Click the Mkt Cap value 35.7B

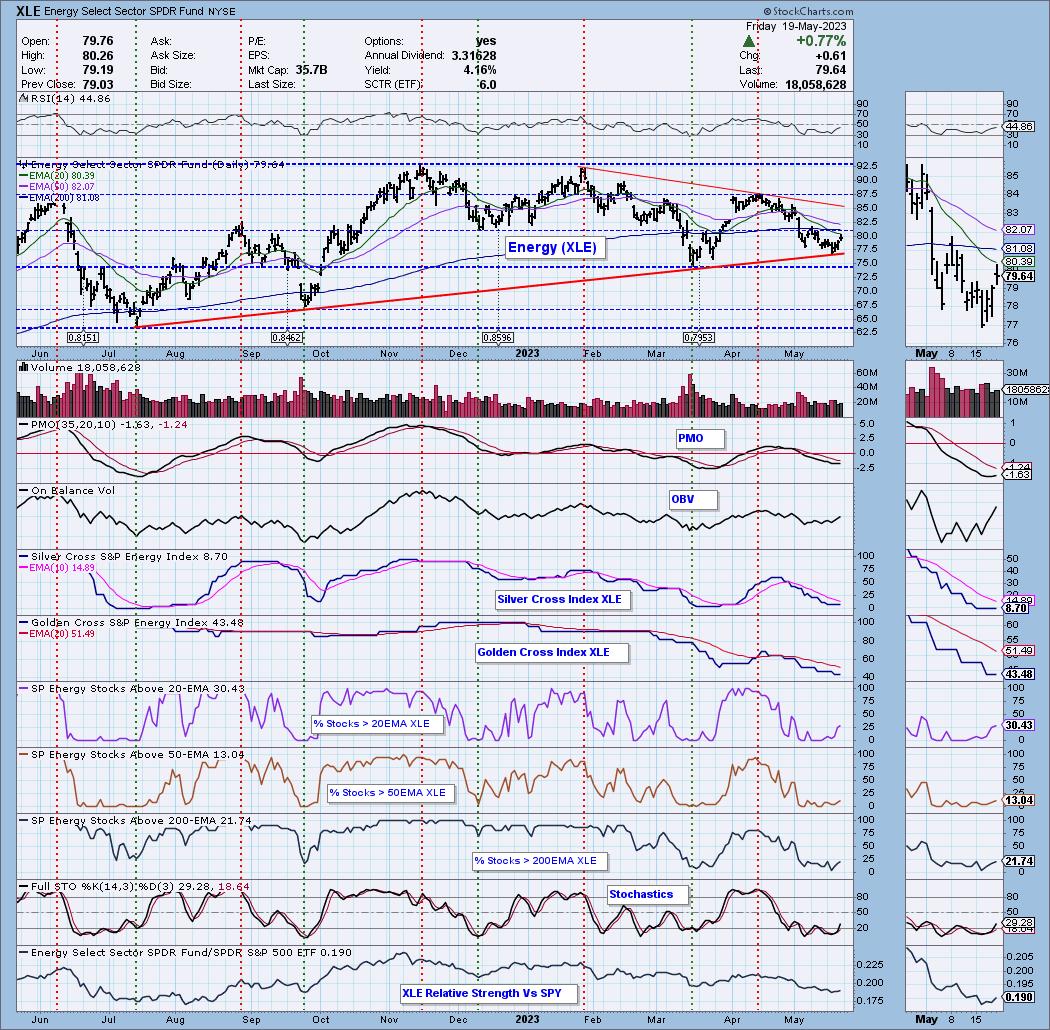click(311, 70)
